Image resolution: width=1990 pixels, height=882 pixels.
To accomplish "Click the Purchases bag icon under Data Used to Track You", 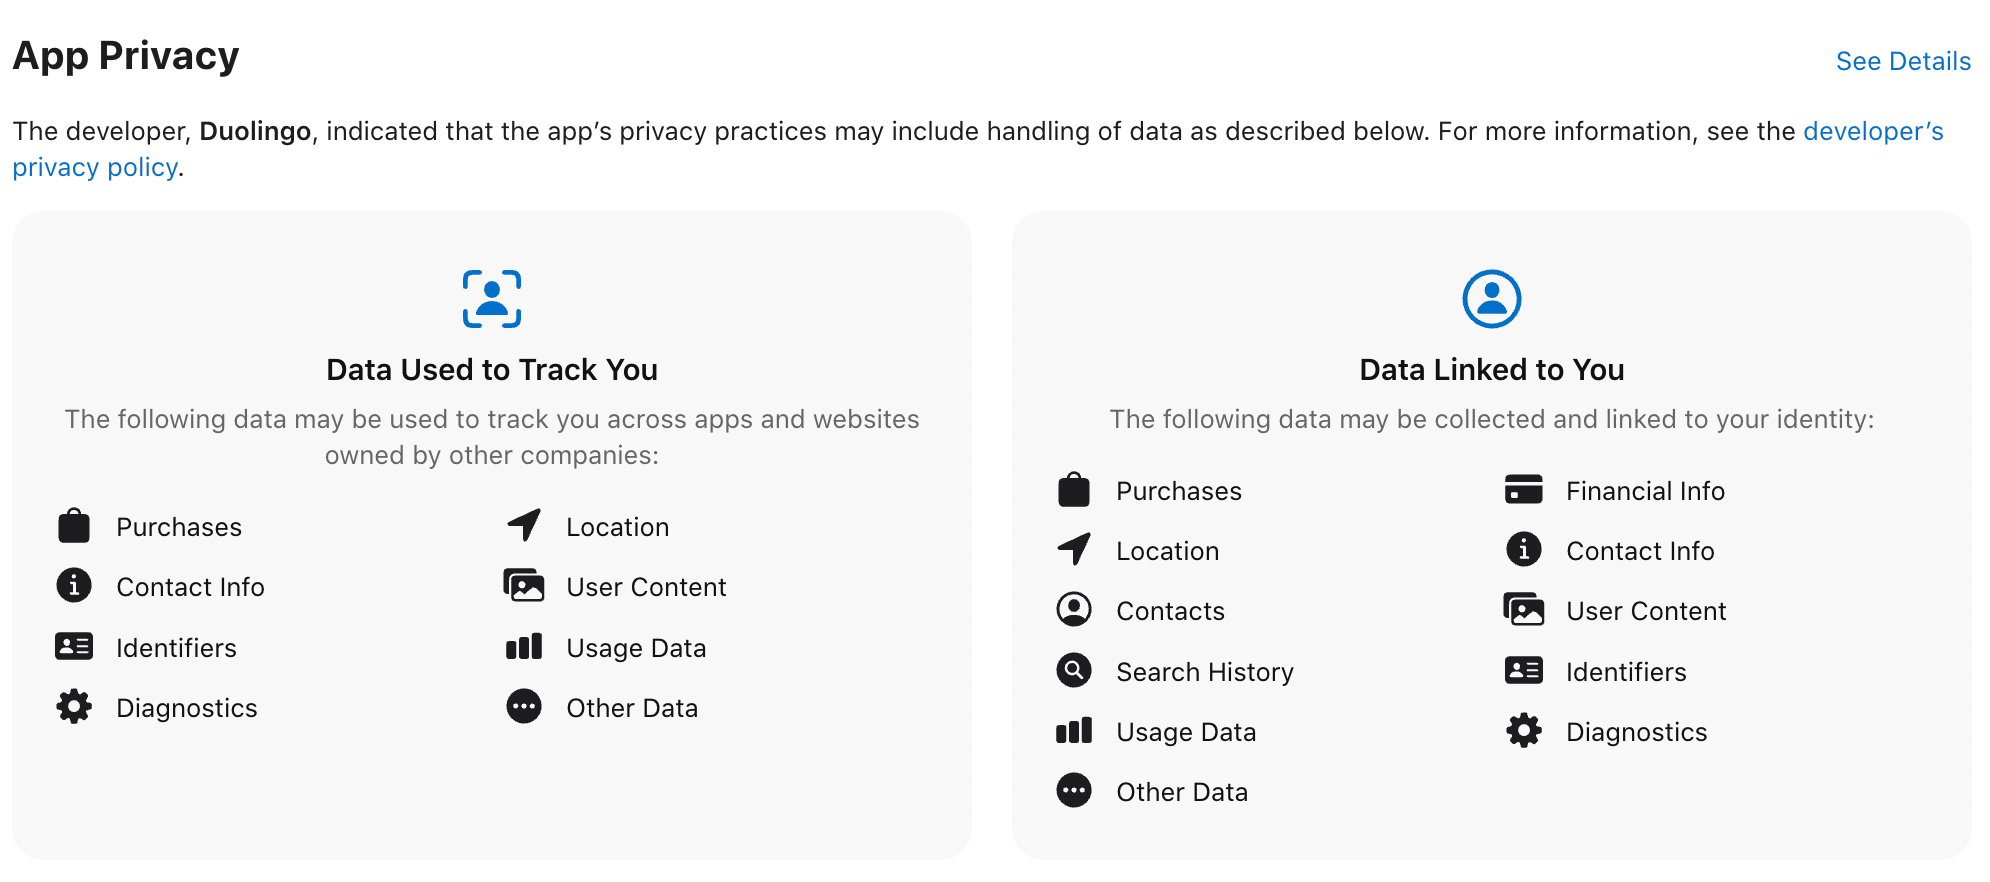I will [74, 526].
